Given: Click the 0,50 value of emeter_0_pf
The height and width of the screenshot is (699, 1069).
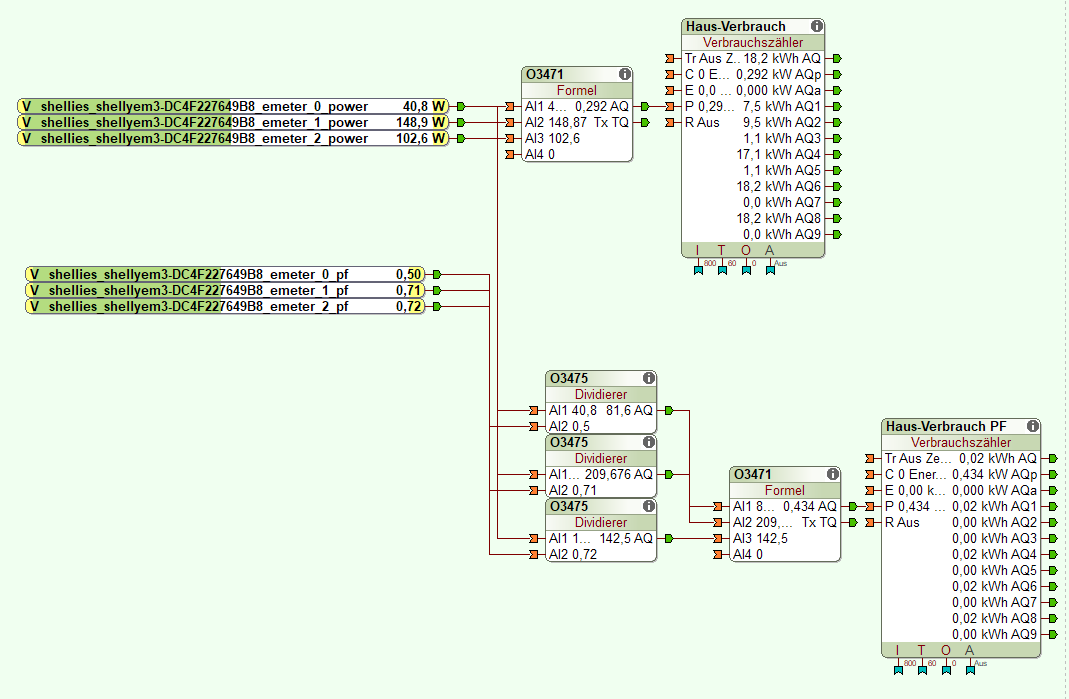Looking at the screenshot, I should [x=408, y=274].
